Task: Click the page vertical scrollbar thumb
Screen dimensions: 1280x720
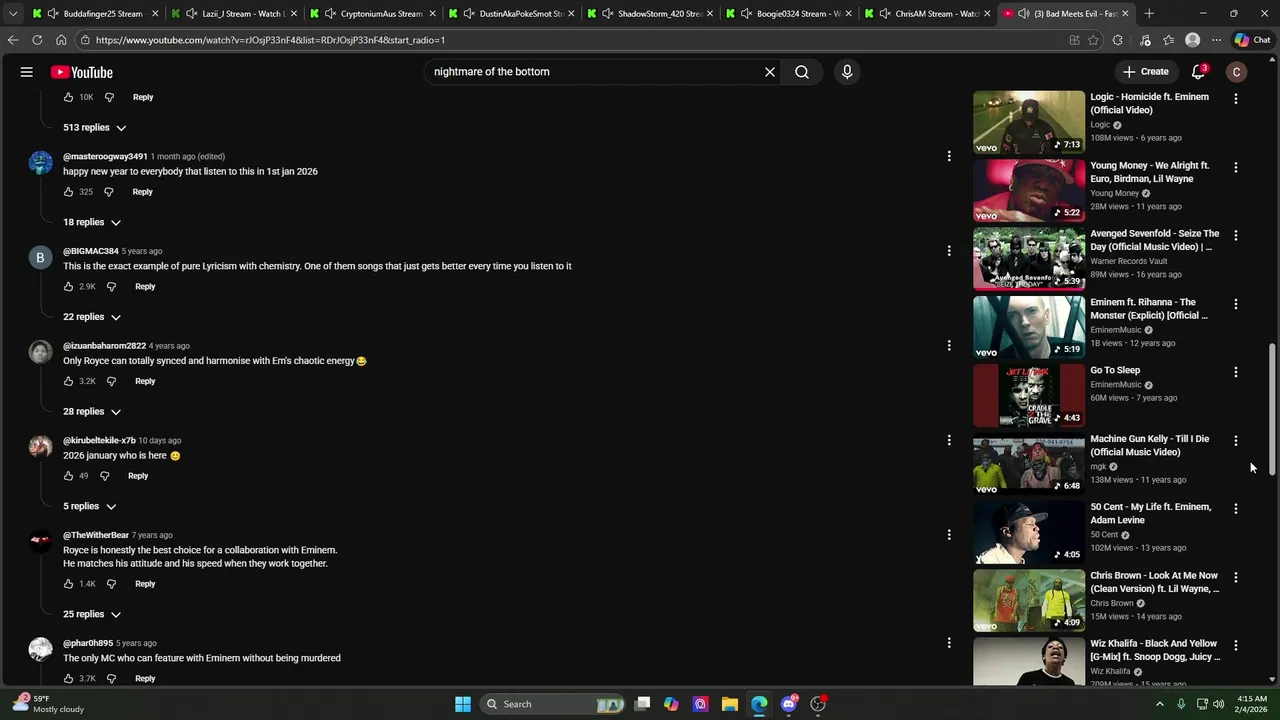Action: point(1273,410)
